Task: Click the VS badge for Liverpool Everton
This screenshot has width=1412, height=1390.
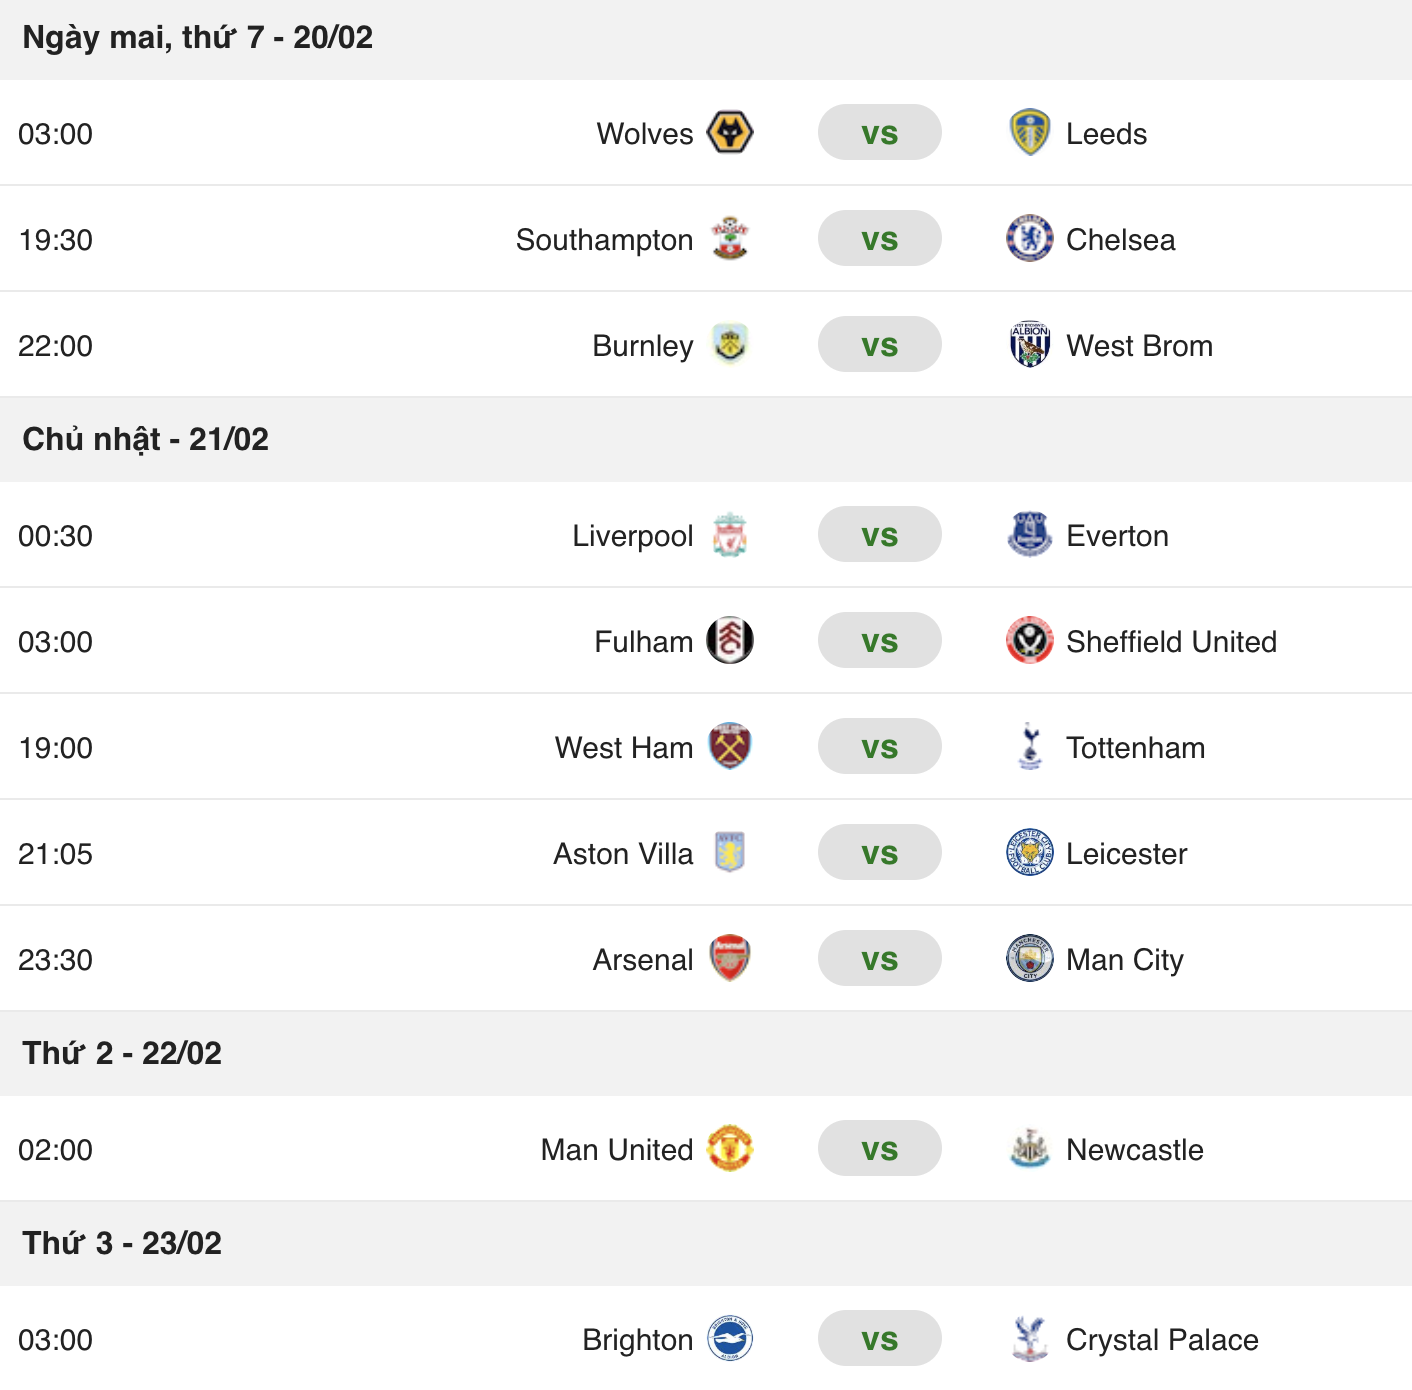Action: click(x=879, y=535)
